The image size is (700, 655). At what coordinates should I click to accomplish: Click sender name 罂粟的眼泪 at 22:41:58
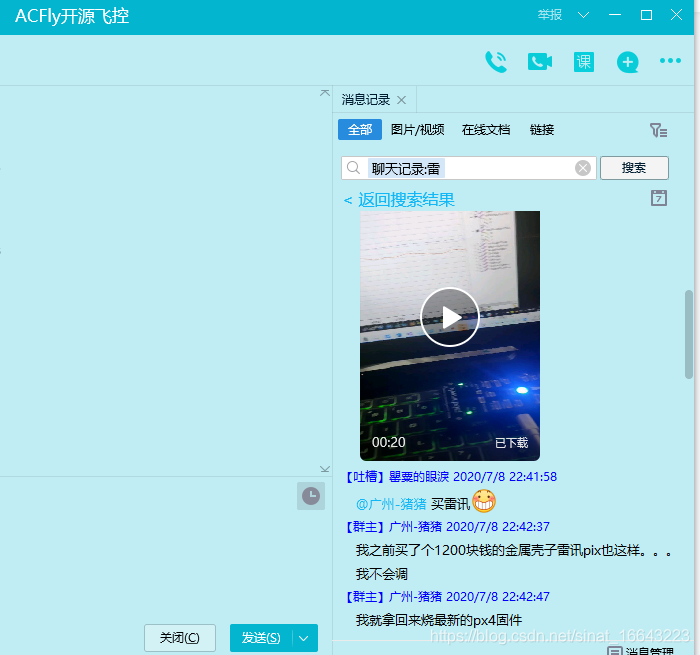[419, 477]
